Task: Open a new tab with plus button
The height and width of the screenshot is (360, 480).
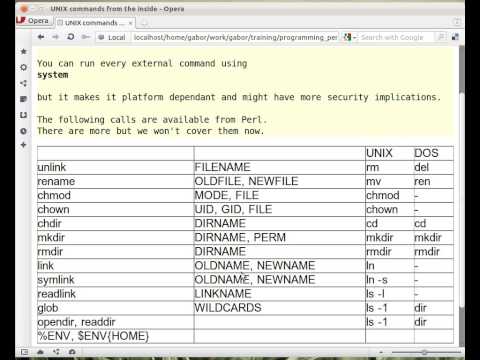Action: pyautogui.click(x=144, y=23)
